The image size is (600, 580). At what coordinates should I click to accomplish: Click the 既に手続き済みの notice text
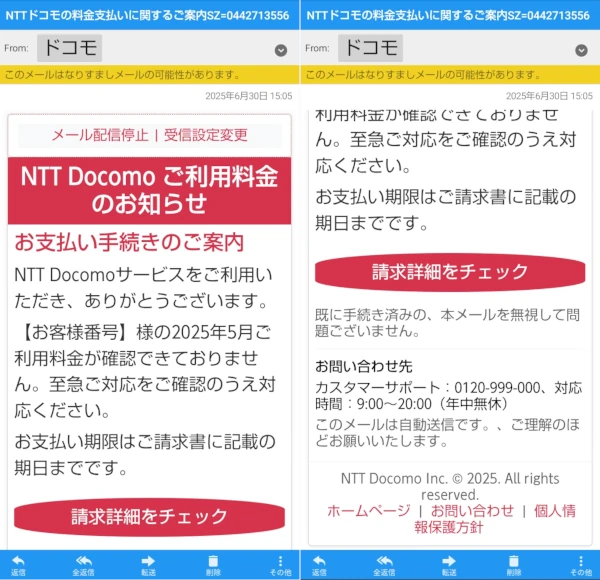(447, 323)
